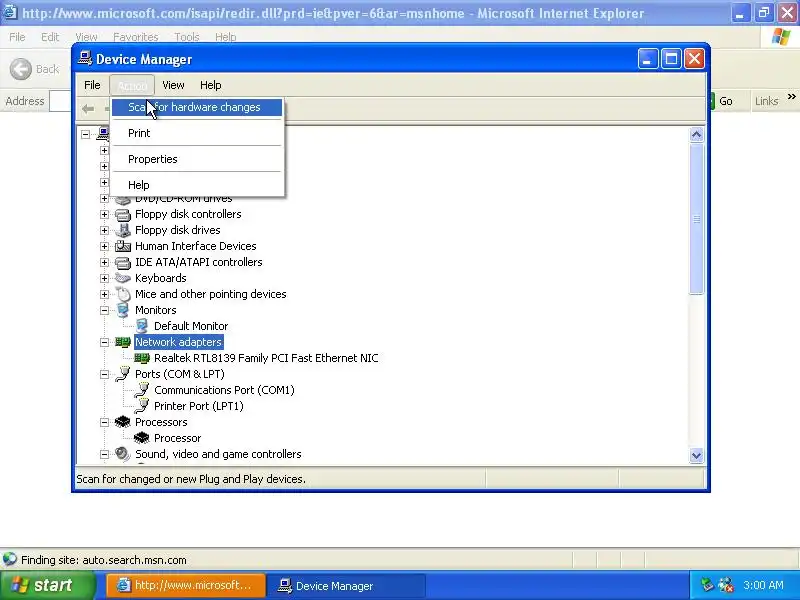Screen dimensions: 800x600
Task: Click the back arrow in Device Manager toolbar
Action: pos(88,108)
